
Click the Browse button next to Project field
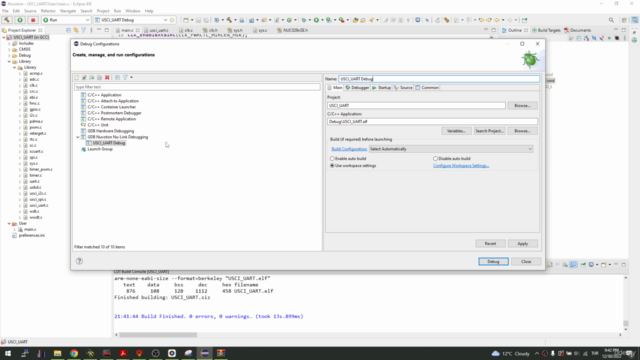point(522,106)
